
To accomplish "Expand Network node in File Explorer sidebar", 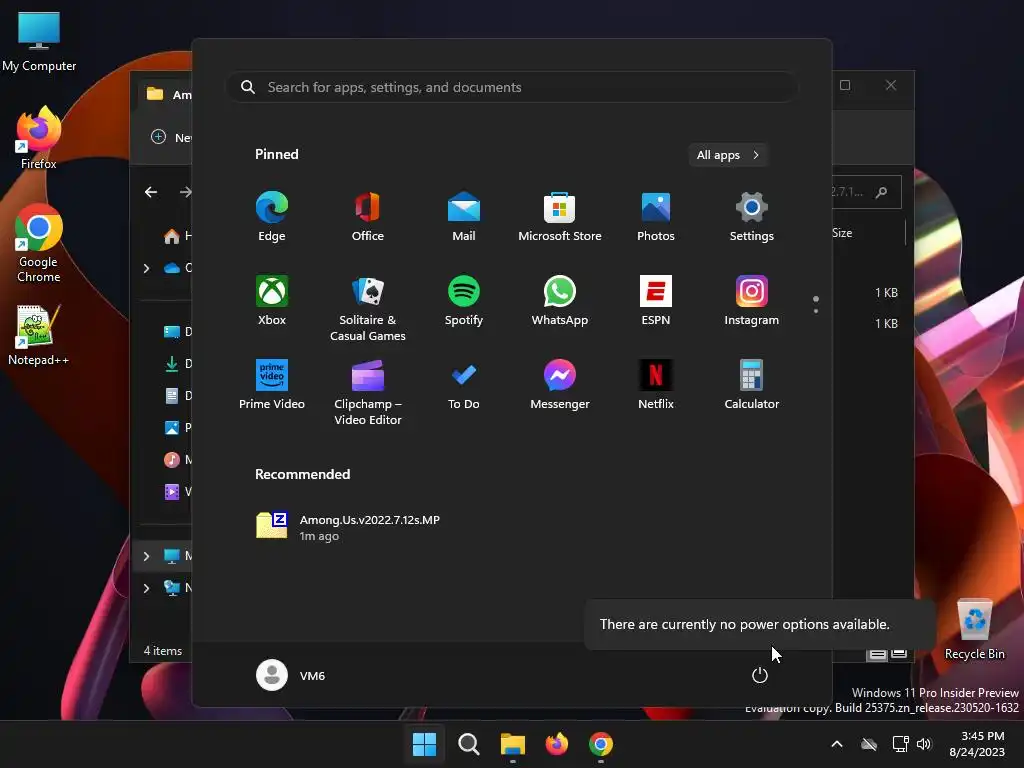I will tap(146, 588).
